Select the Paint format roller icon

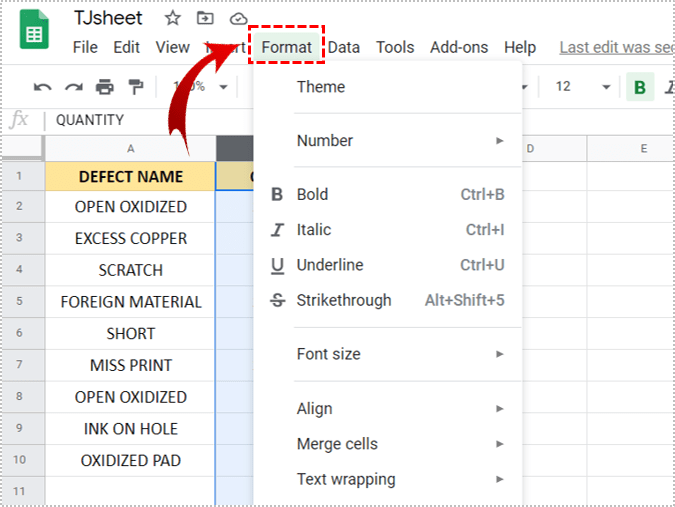click(135, 87)
